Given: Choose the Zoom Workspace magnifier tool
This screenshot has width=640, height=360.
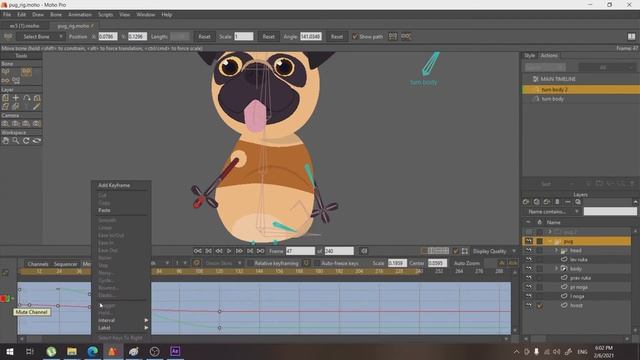Looking at the screenshot, I should (x=16, y=141).
